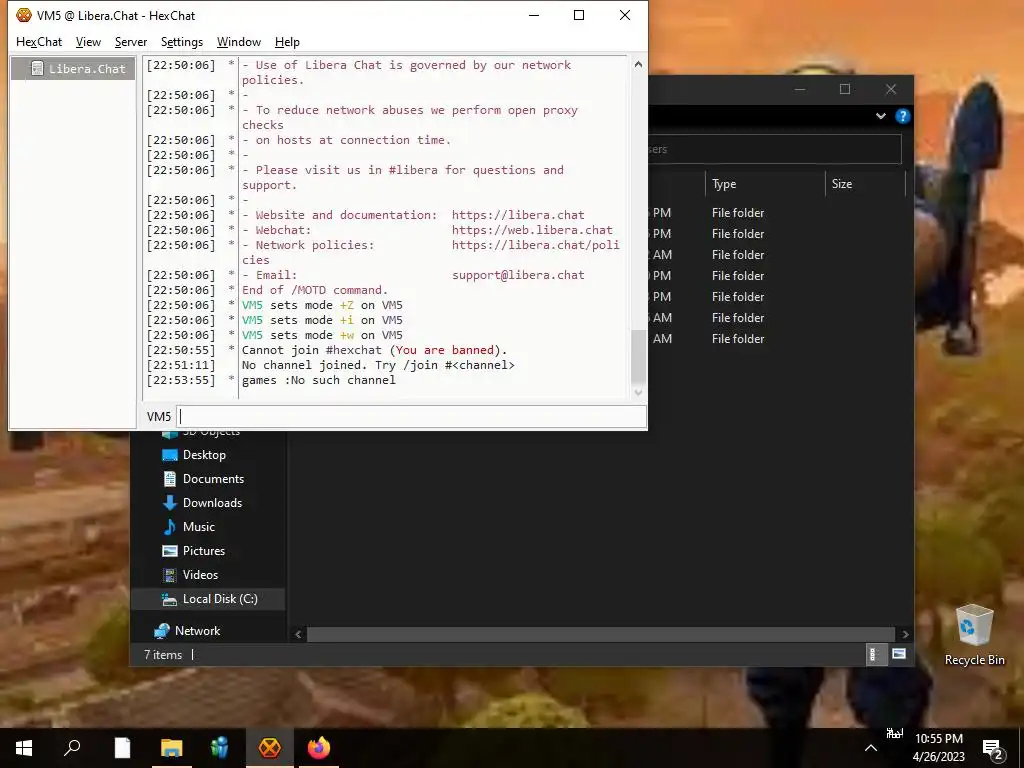Image resolution: width=1024 pixels, height=768 pixels.
Task: Open the Settings menu in HexChat
Action: [x=182, y=42]
